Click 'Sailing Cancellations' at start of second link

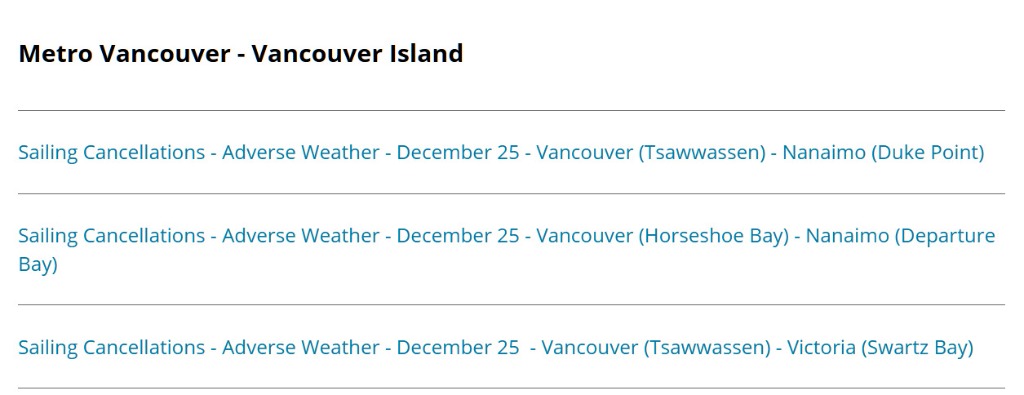pos(112,236)
